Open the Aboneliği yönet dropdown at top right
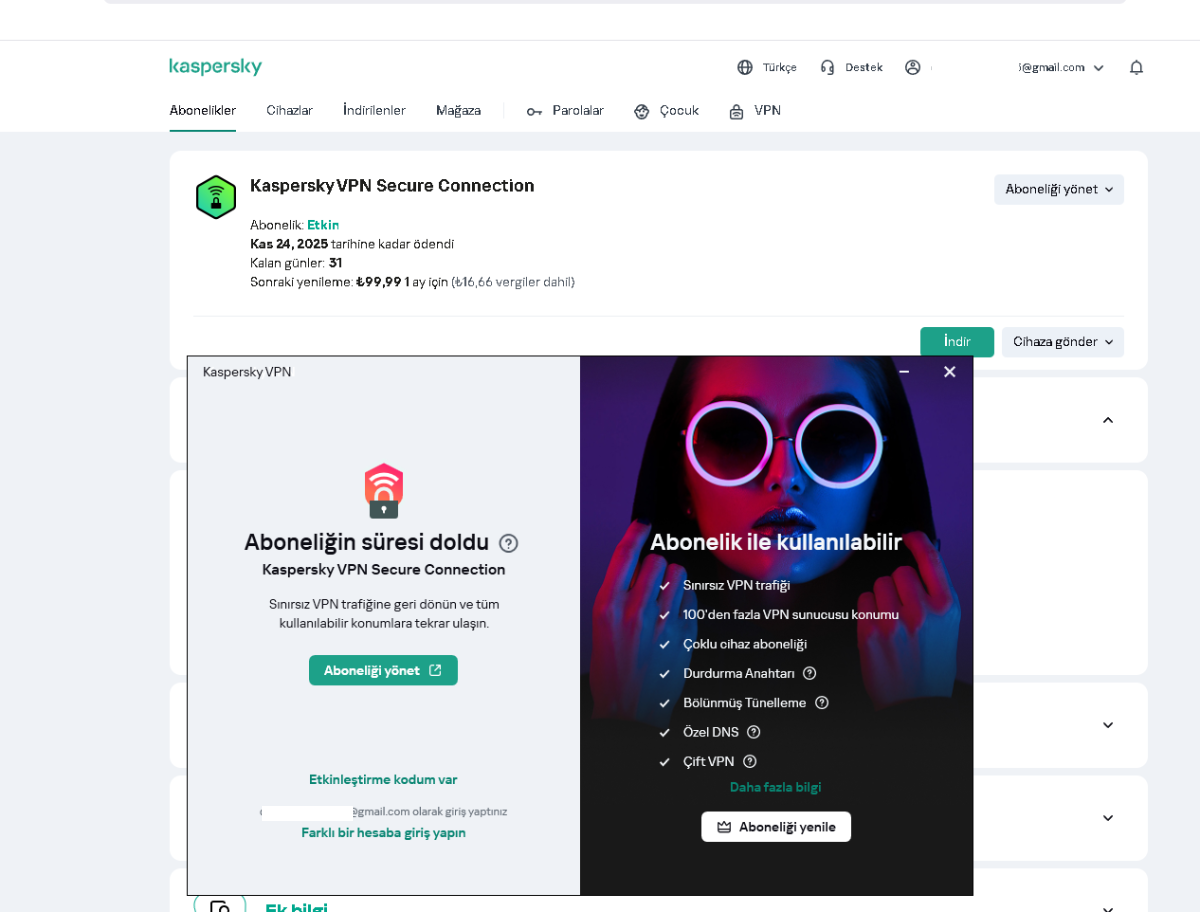1200x912 pixels. [x=1058, y=189]
